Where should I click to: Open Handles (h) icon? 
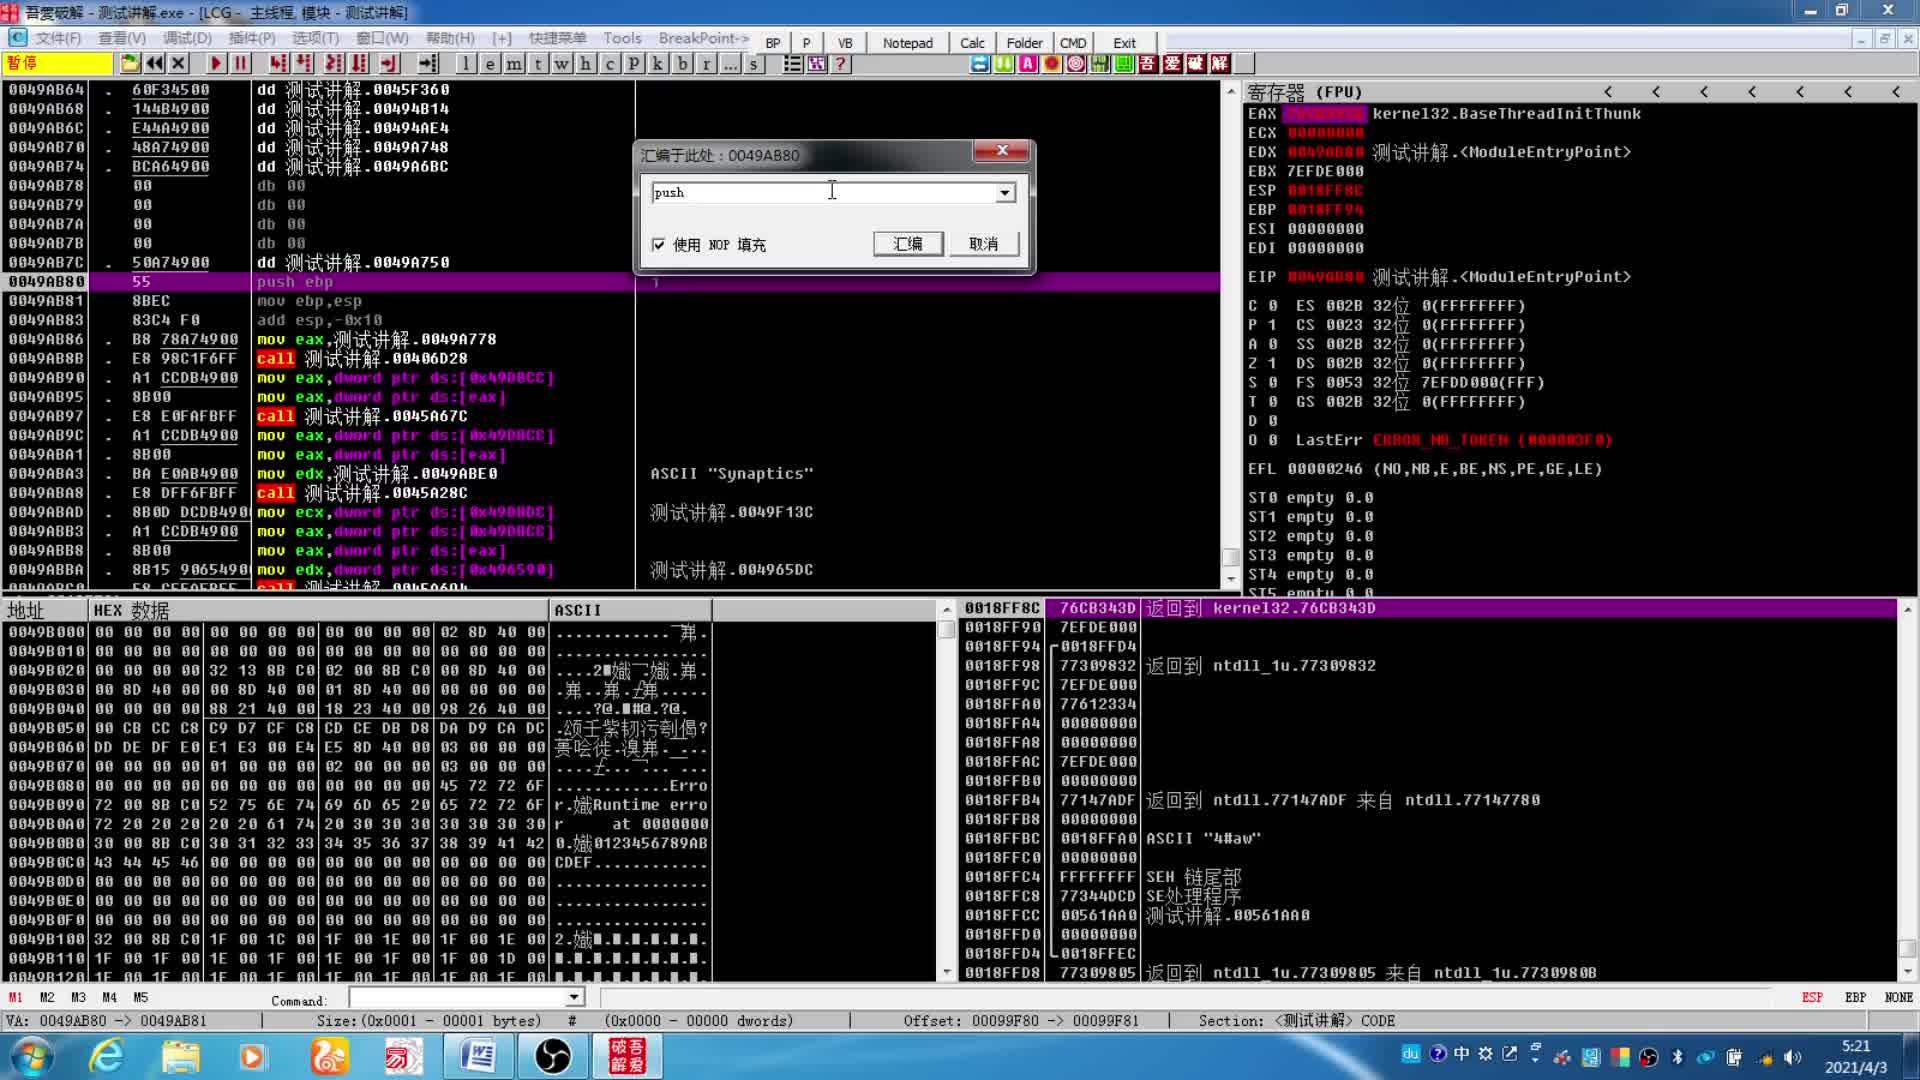(x=586, y=64)
